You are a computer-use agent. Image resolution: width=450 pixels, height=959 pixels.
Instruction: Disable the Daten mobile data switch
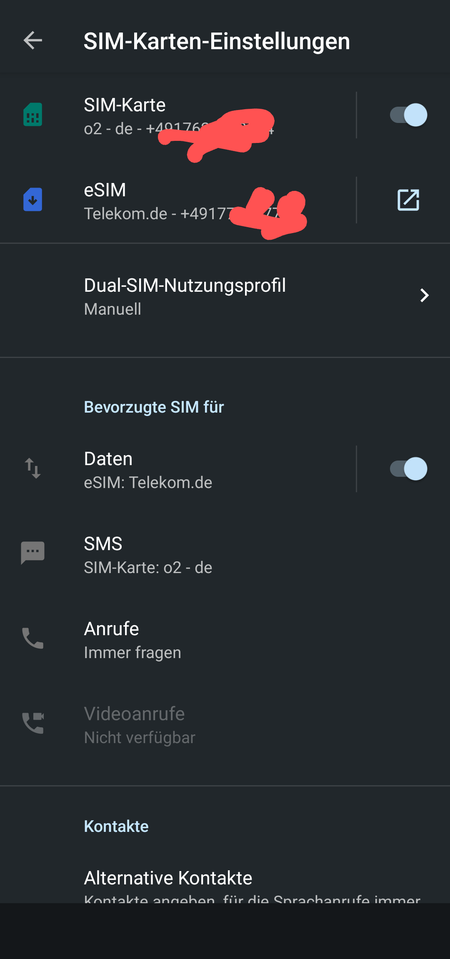coord(408,469)
